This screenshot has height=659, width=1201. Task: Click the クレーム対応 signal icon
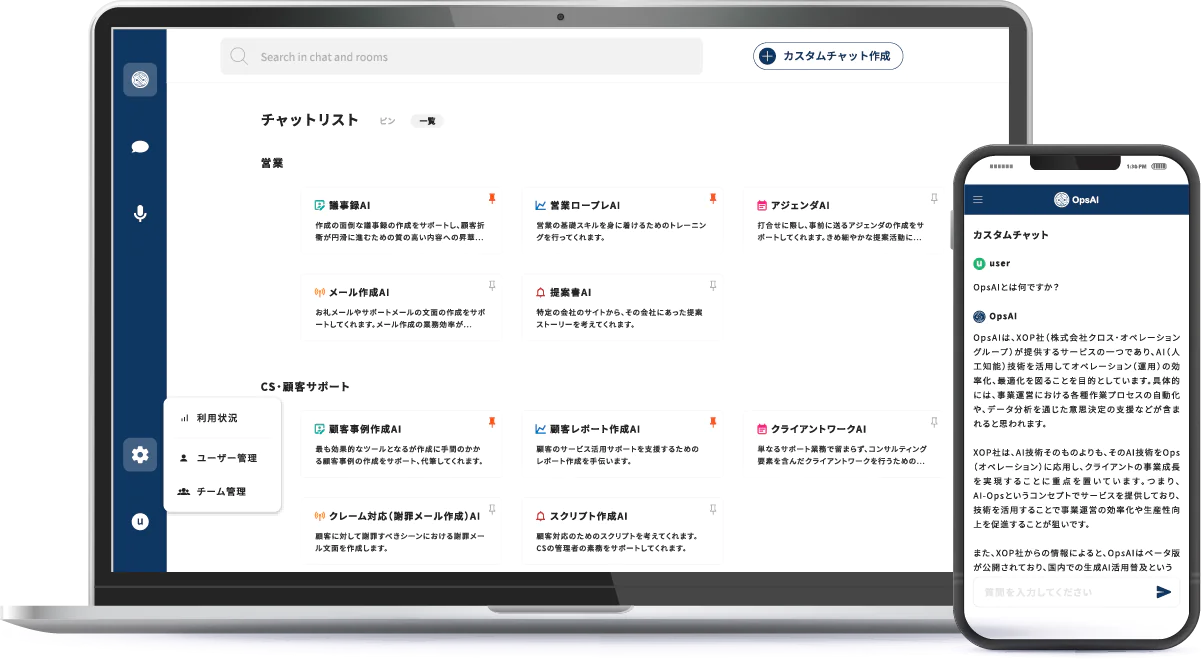coord(320,516)
